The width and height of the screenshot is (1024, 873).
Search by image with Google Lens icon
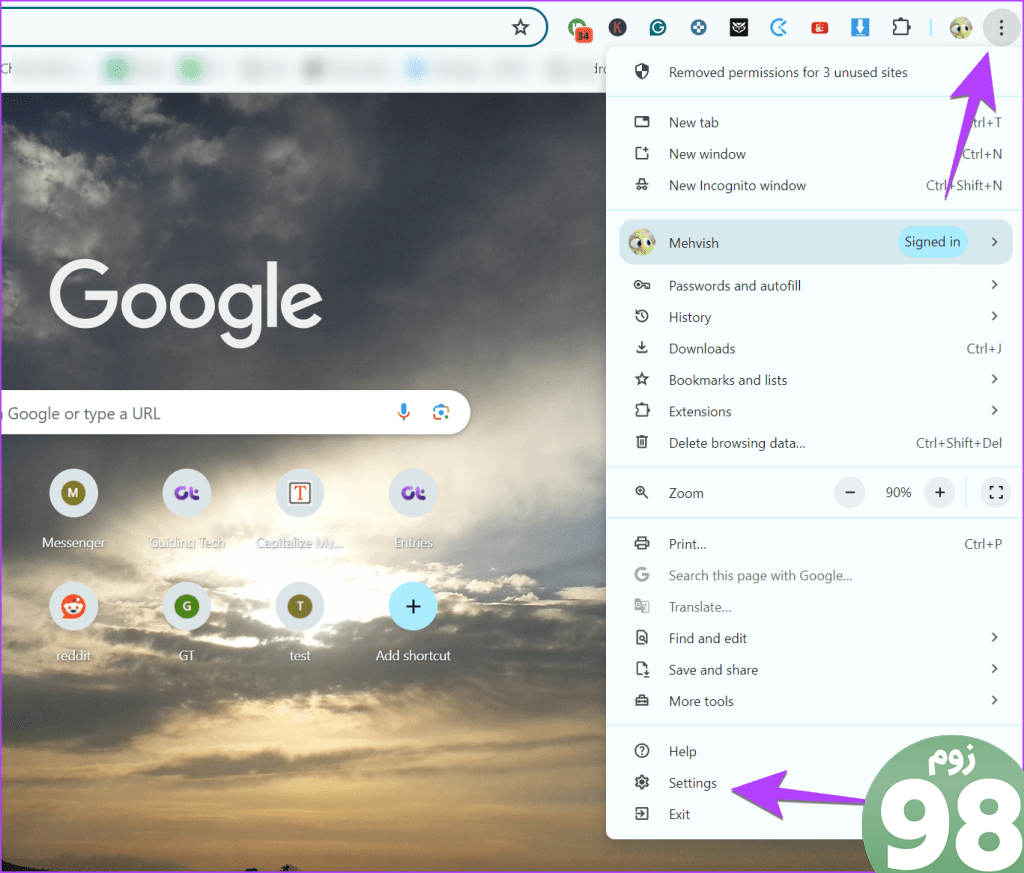[x=441, y=412]
